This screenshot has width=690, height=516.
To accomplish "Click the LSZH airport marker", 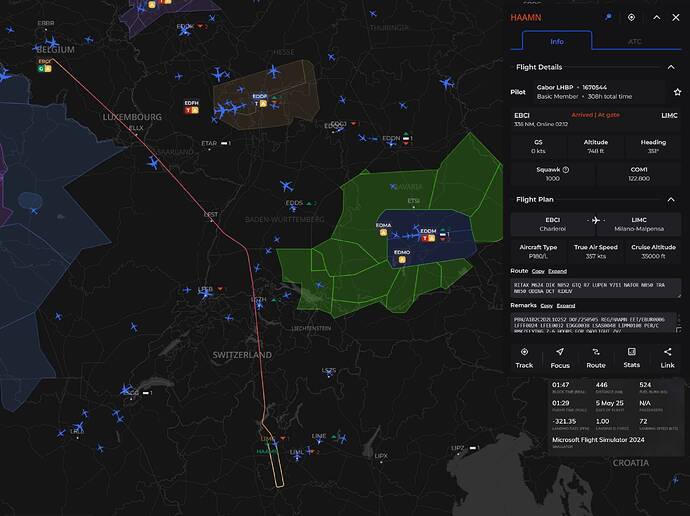I will (258, 299).
